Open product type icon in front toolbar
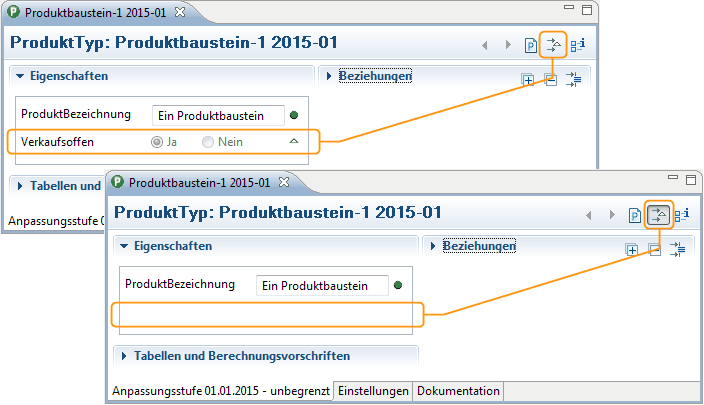Image resolution: width=704 pixels, height=405 pixels. click(634, 215)
